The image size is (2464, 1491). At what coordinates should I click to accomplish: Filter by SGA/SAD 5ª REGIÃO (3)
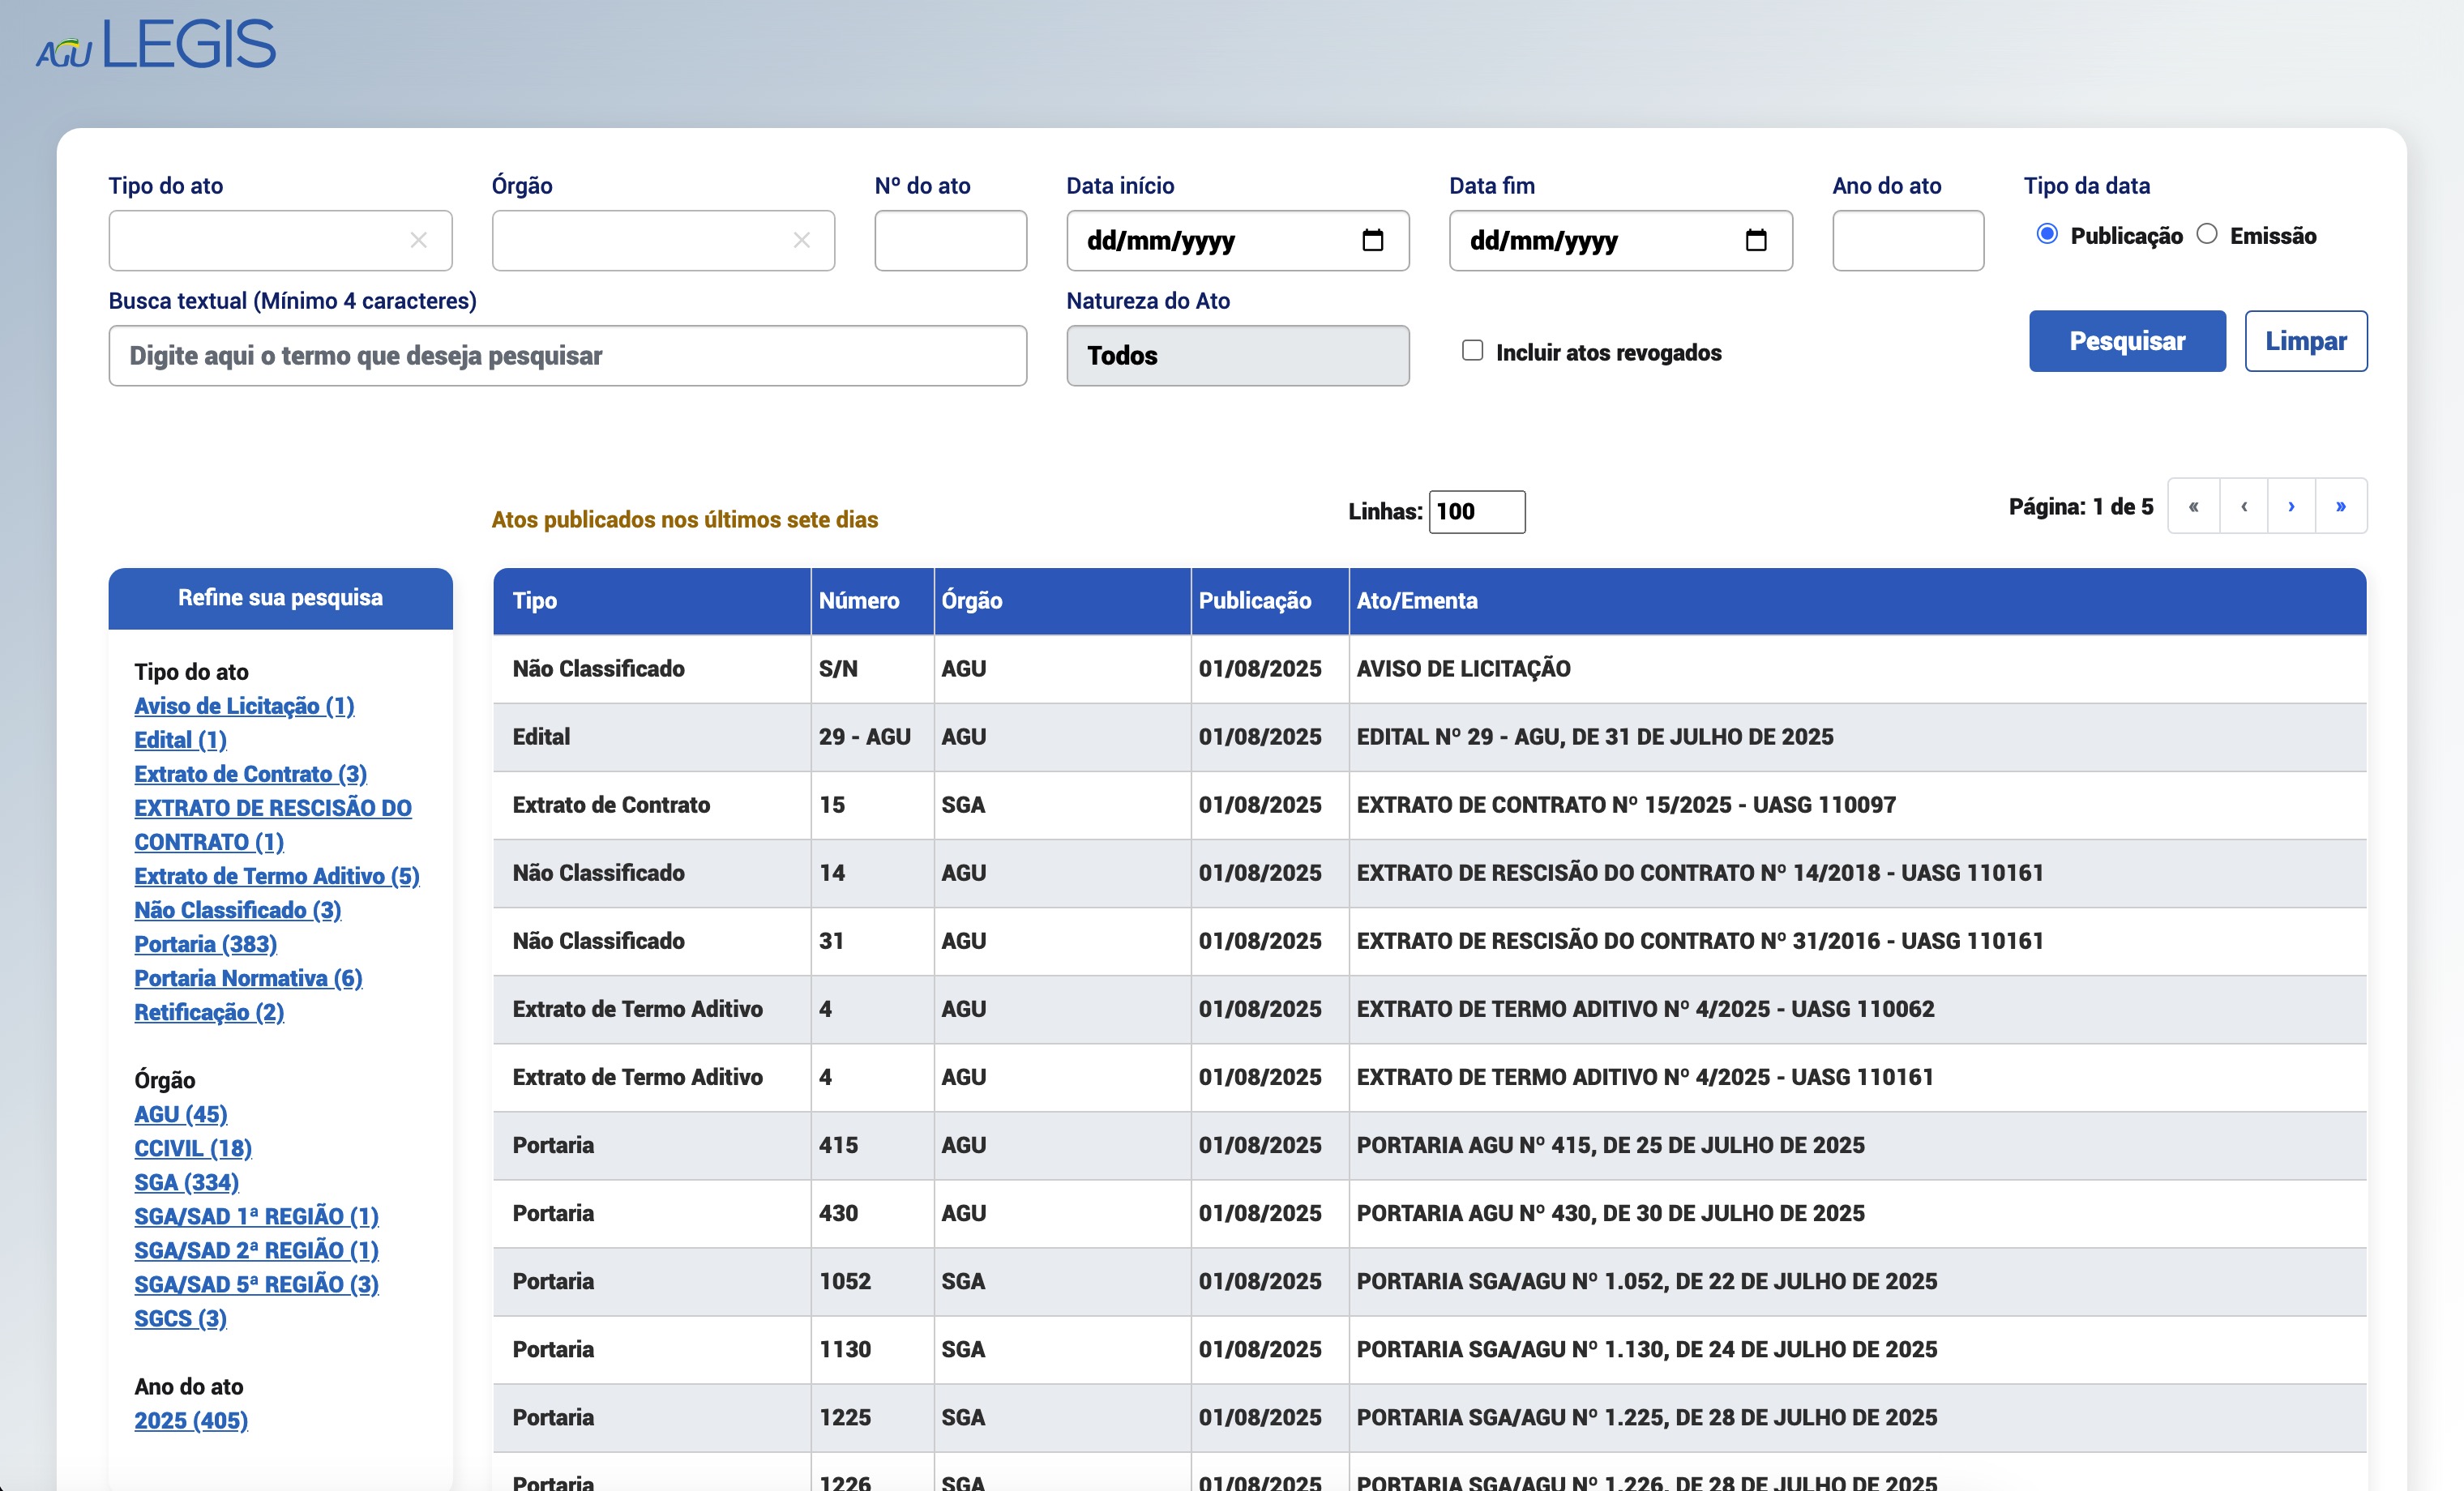tap(257, 1284)
